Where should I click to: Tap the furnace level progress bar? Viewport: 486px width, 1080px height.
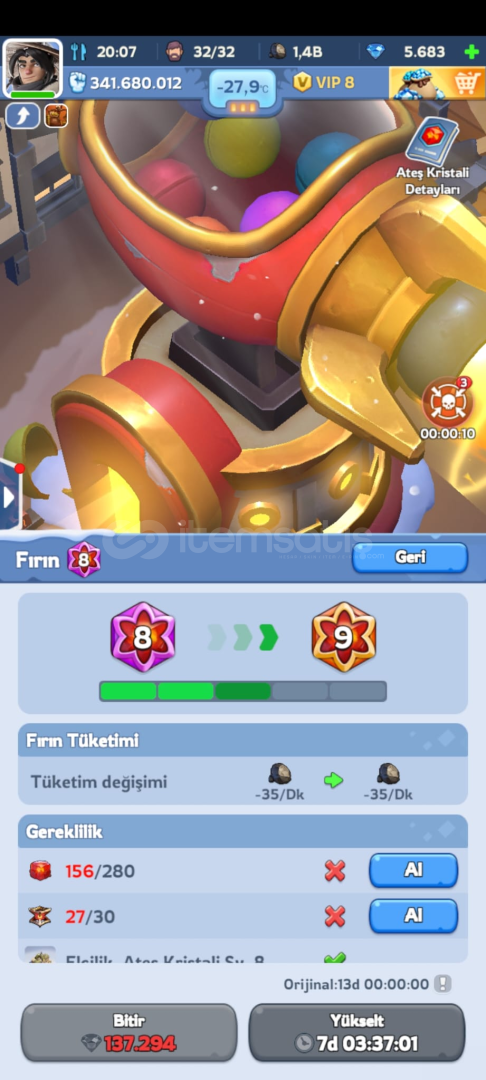pos(243,691)
